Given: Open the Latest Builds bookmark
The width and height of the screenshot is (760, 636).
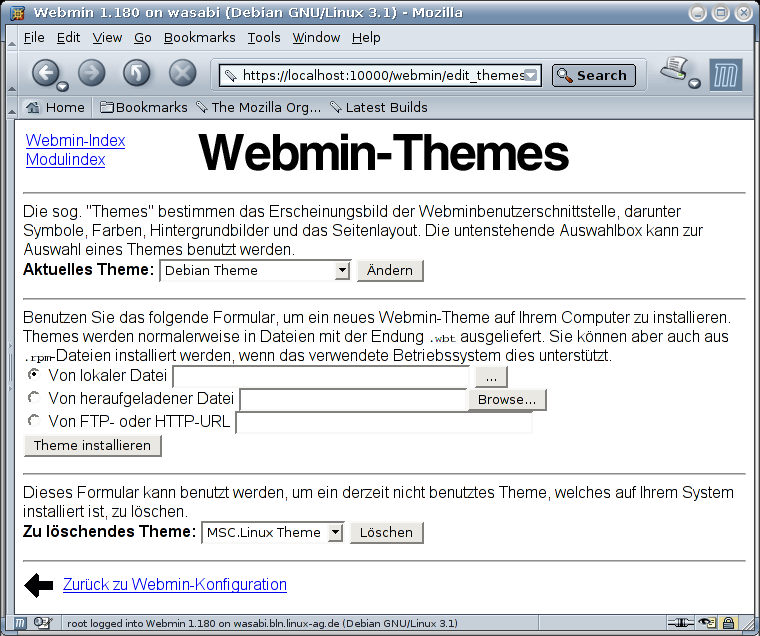Looking at the screenshot, I should pos(379,107).
